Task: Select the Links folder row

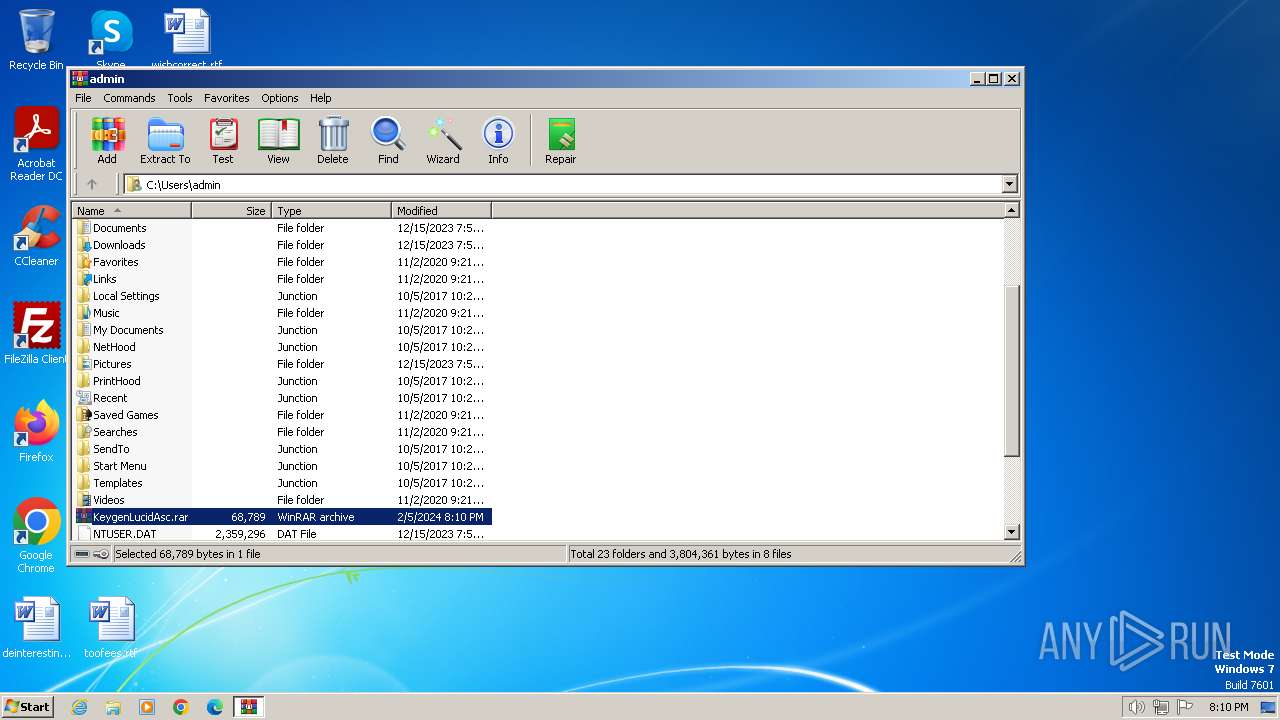Action: (282, 279)
